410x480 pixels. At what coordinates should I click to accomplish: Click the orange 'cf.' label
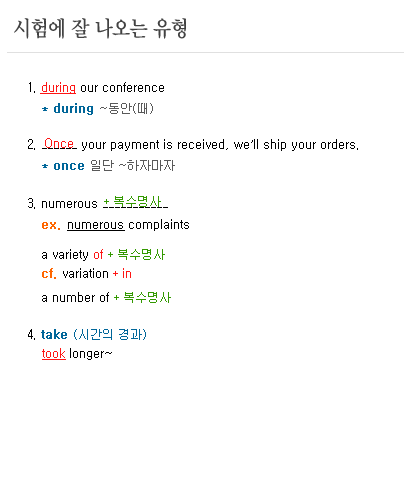[49, 274]
